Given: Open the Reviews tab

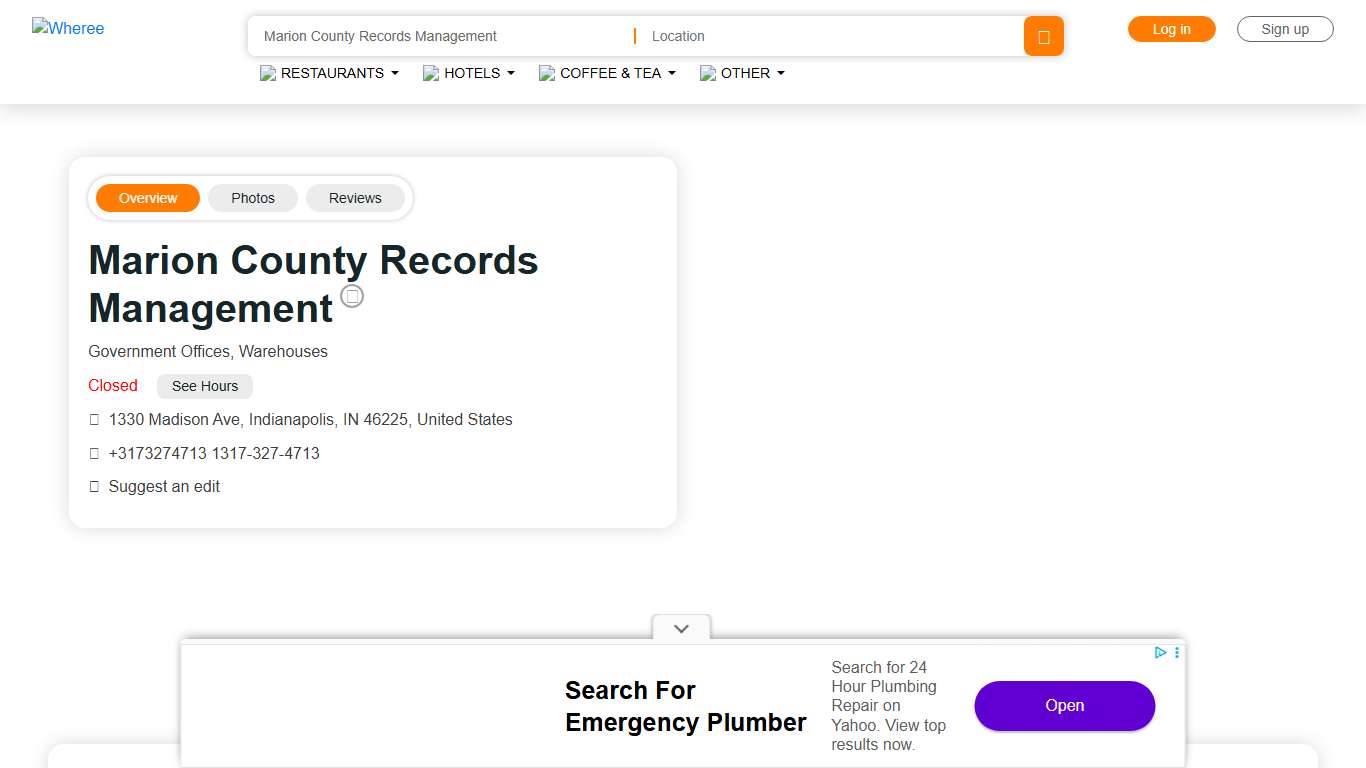Looking at the screenshot, I should click(x=355, y=198).
